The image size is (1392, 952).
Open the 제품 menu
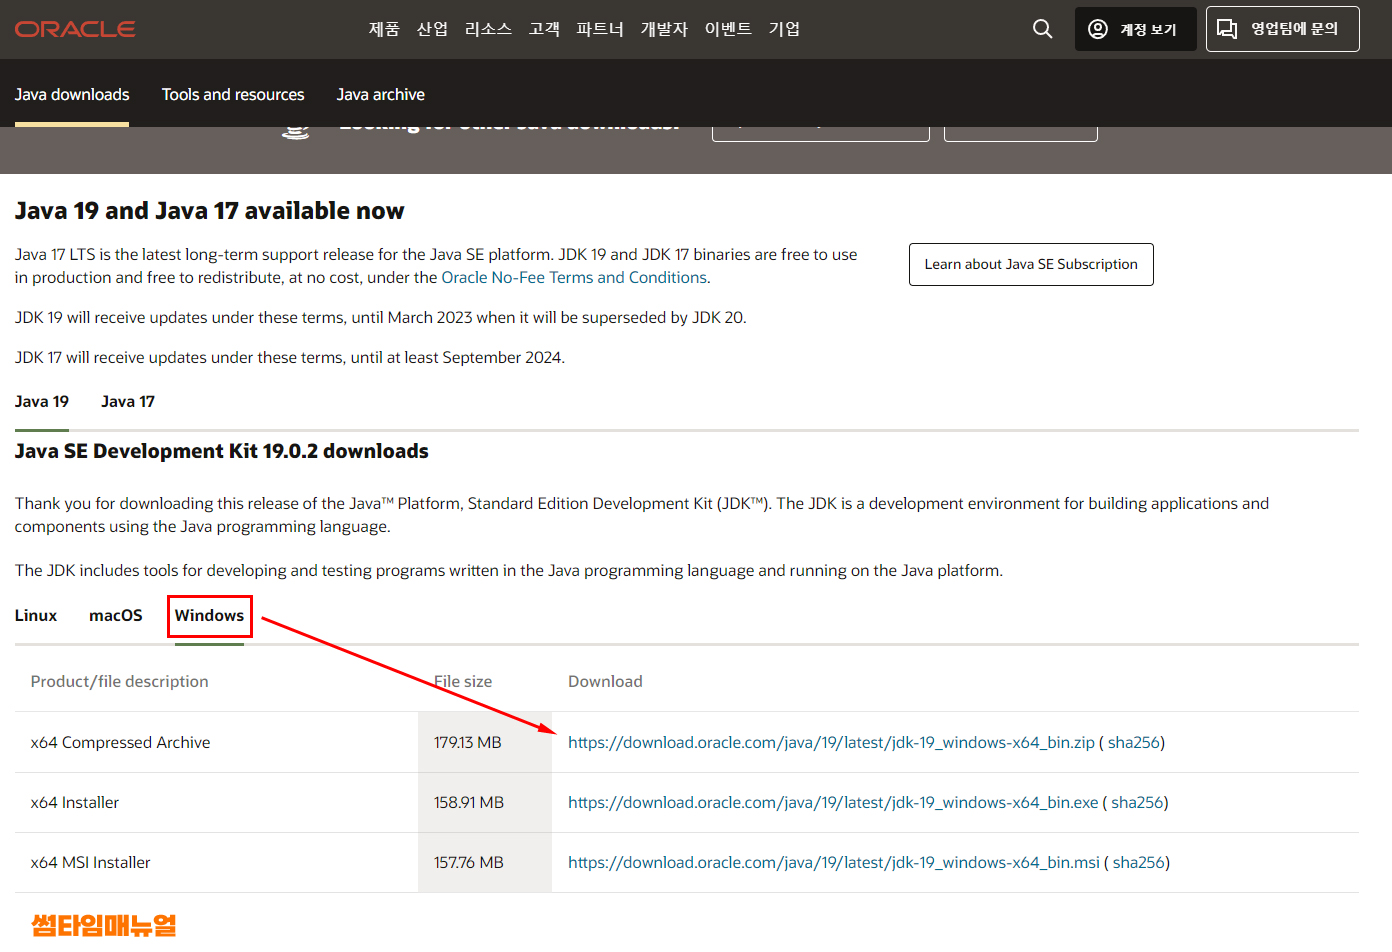click(384, 29)
